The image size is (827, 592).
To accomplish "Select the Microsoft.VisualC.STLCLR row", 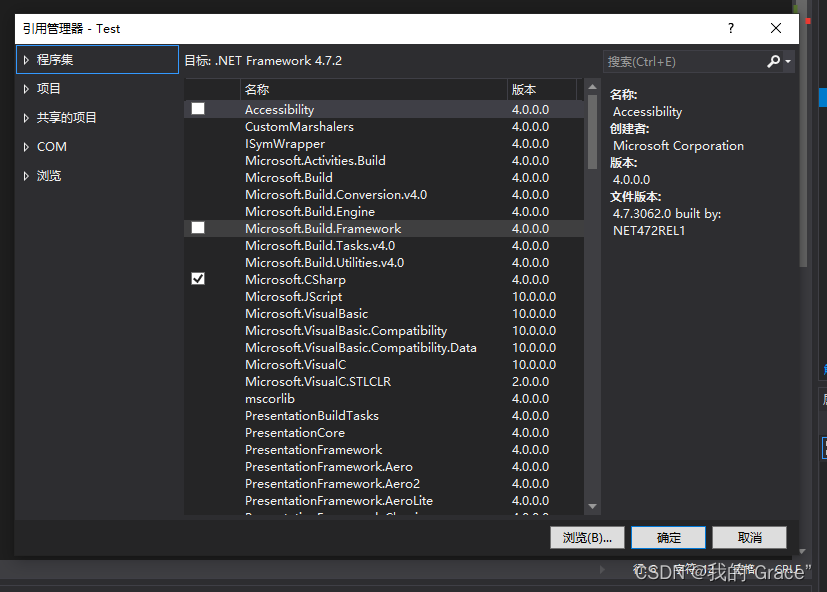I will (x=384, y=381).
